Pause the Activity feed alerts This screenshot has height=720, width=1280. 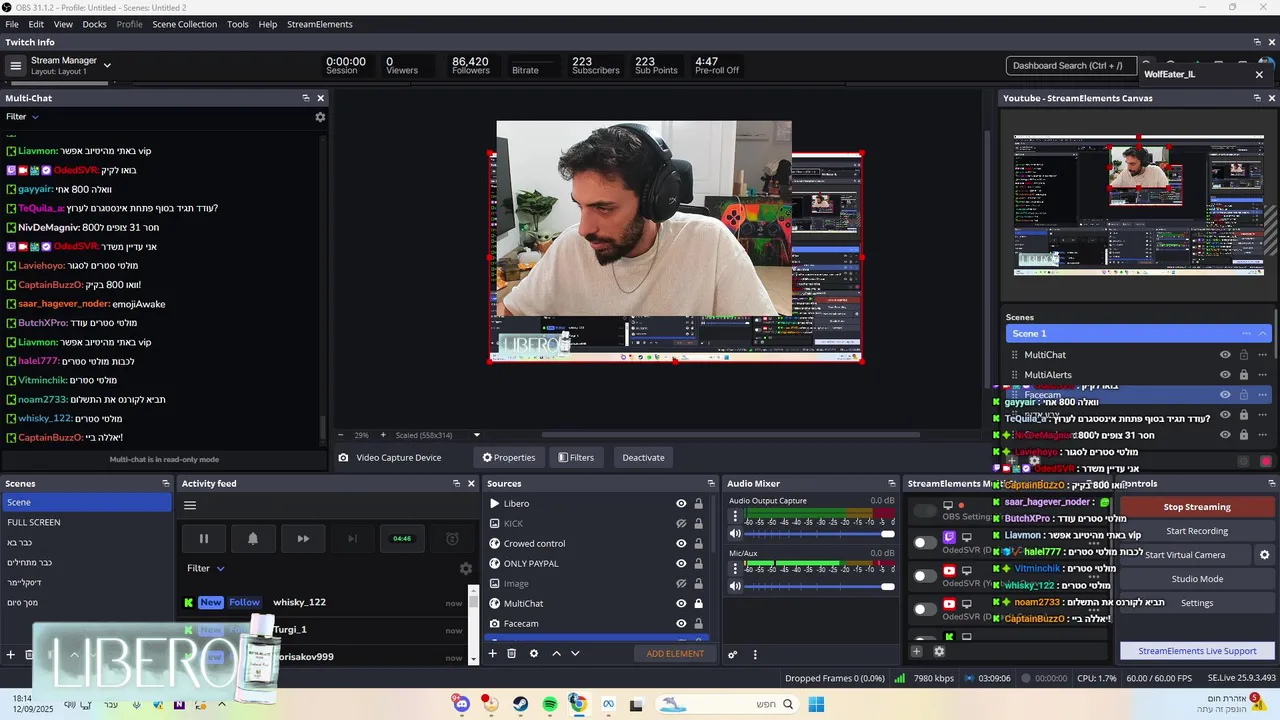click(x=204, y=538)
